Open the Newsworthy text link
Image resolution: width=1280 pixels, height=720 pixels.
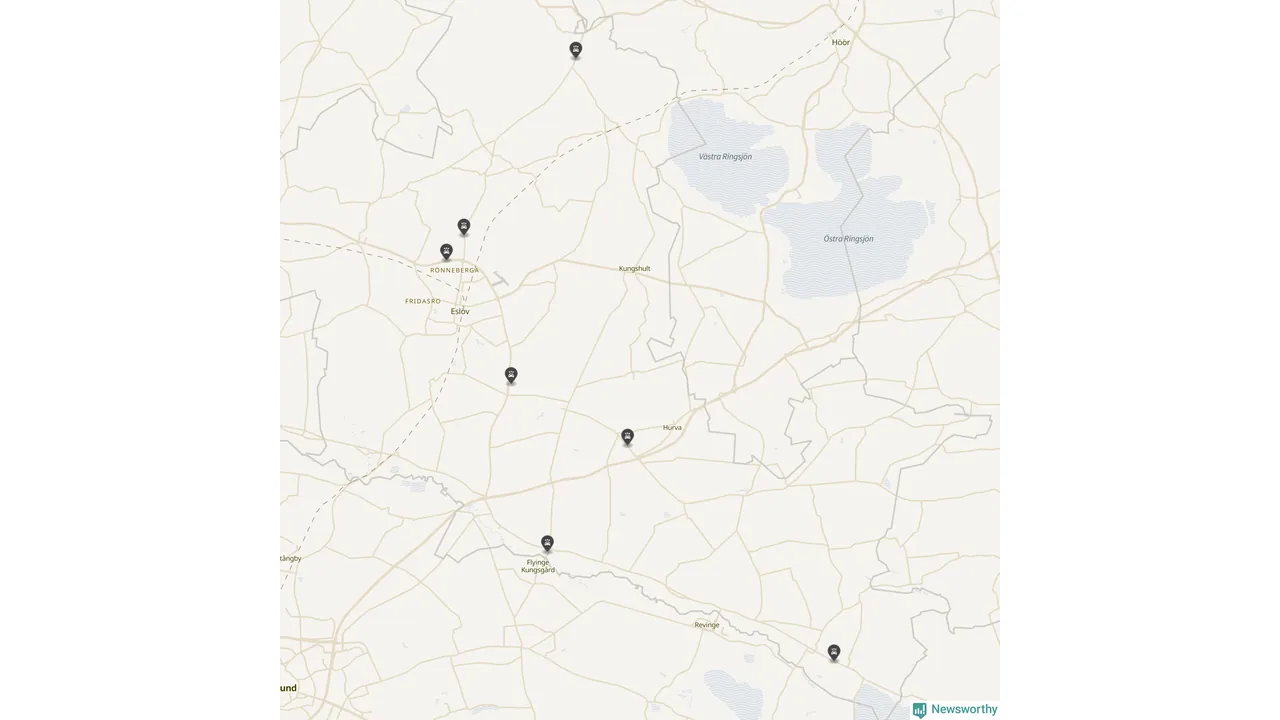(x=964, y=709)
